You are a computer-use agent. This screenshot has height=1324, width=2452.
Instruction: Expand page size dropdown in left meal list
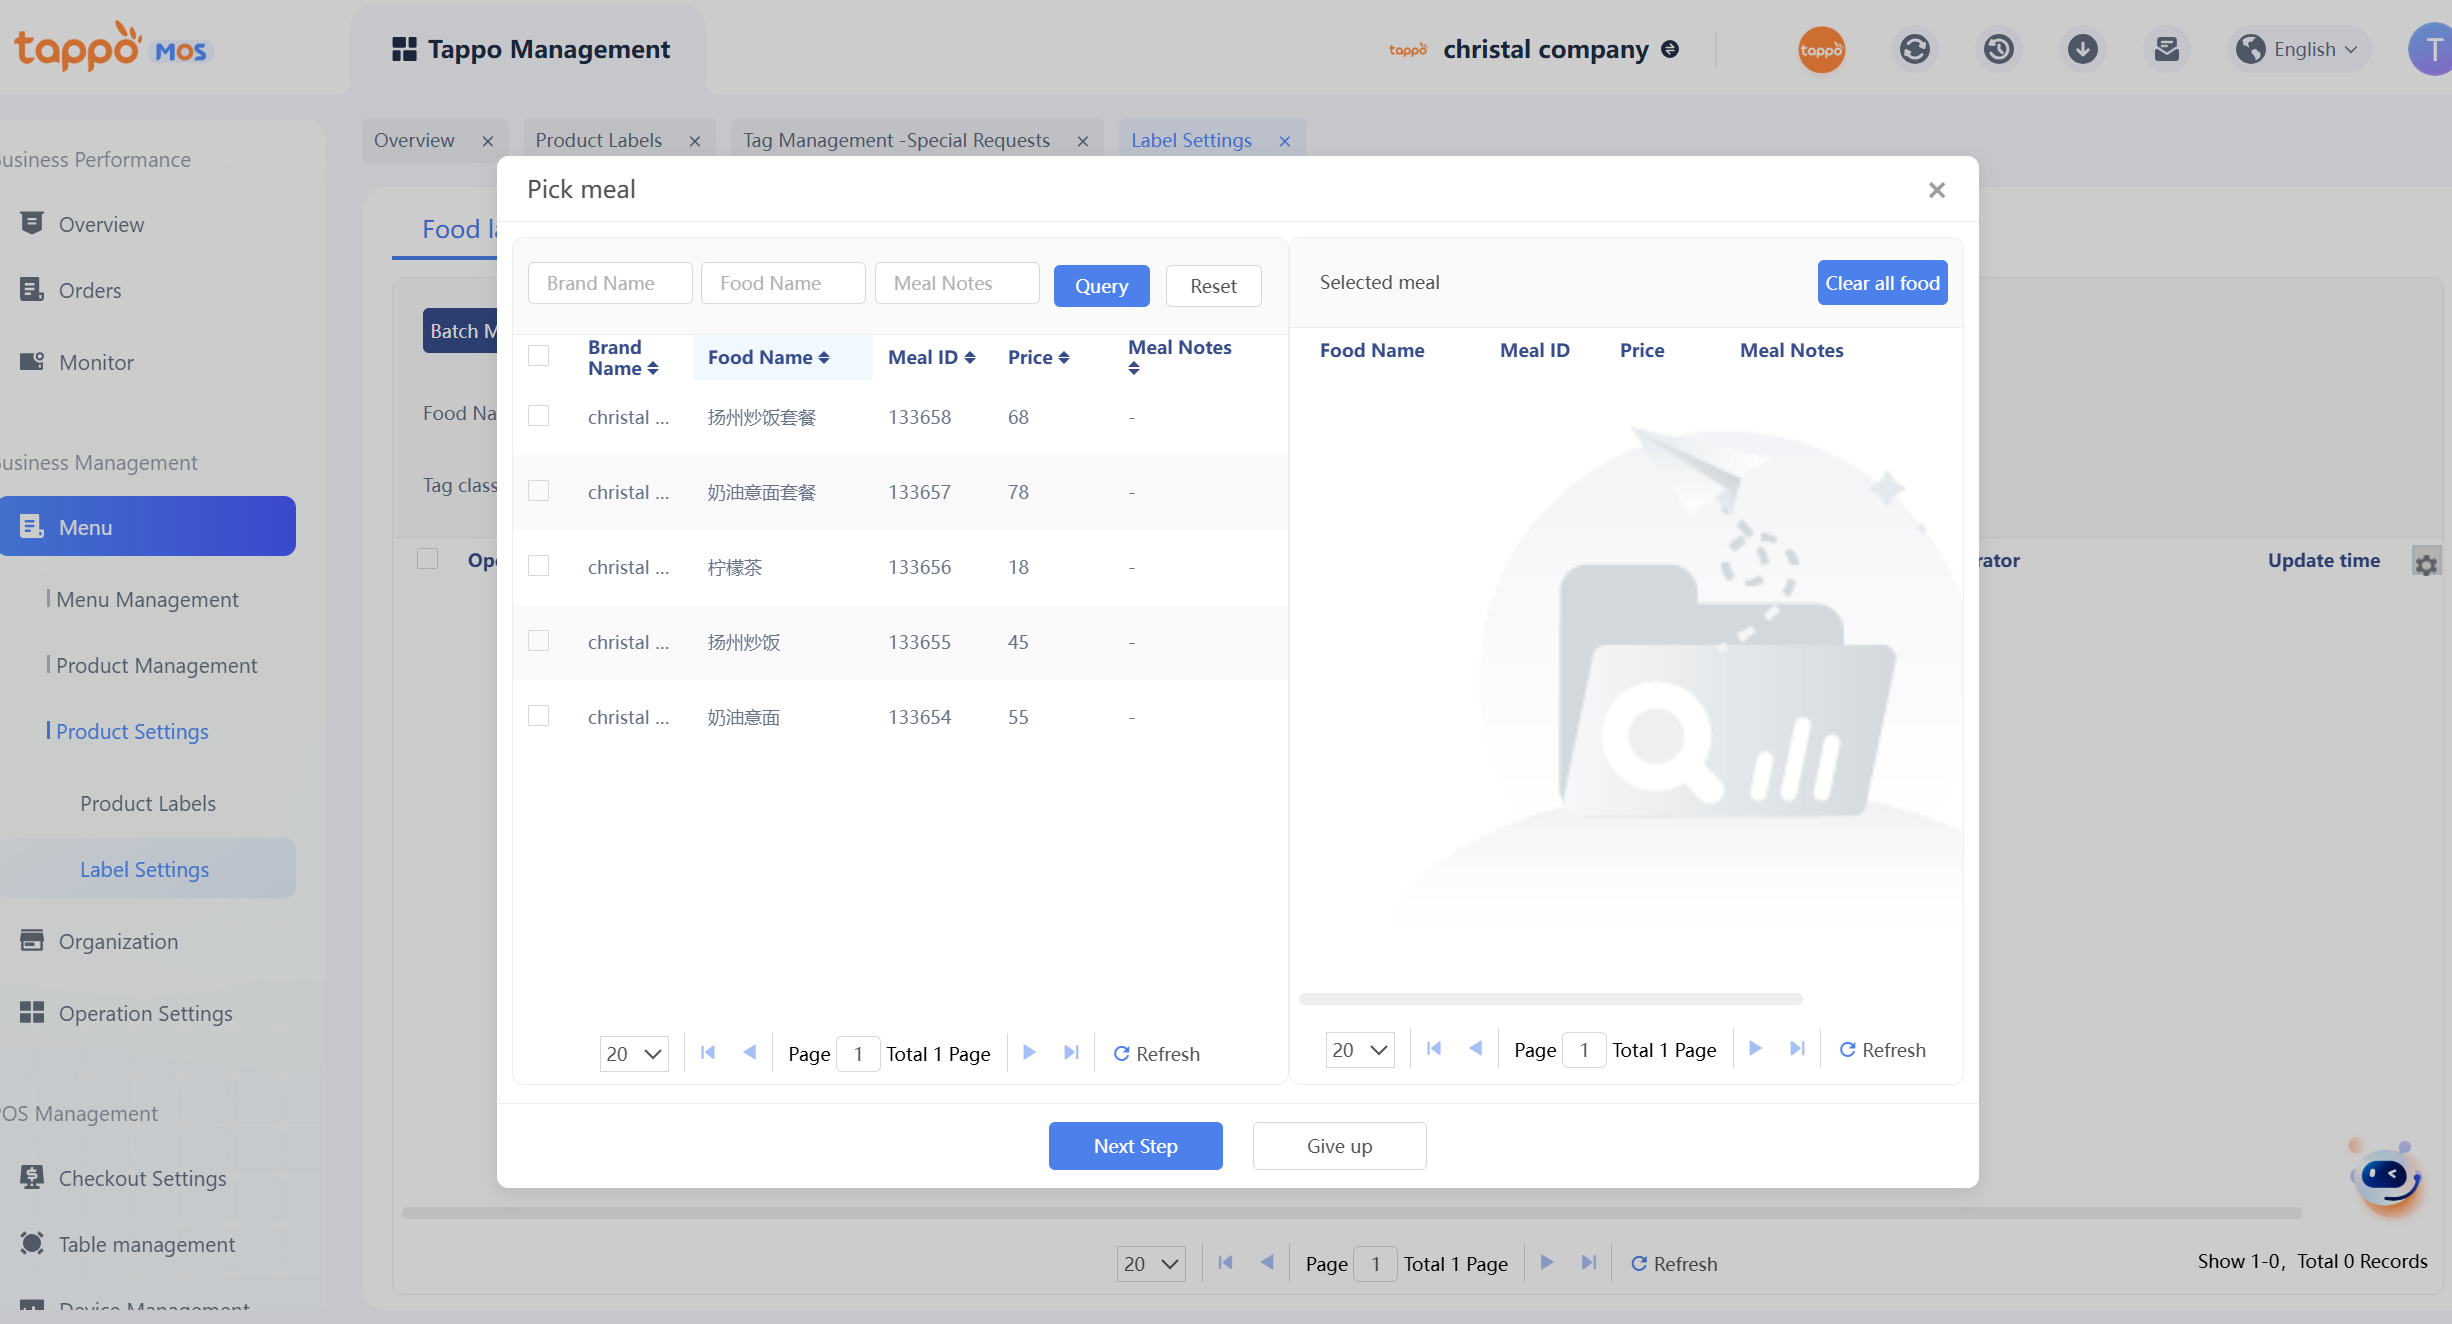[x=634, y=1053]
